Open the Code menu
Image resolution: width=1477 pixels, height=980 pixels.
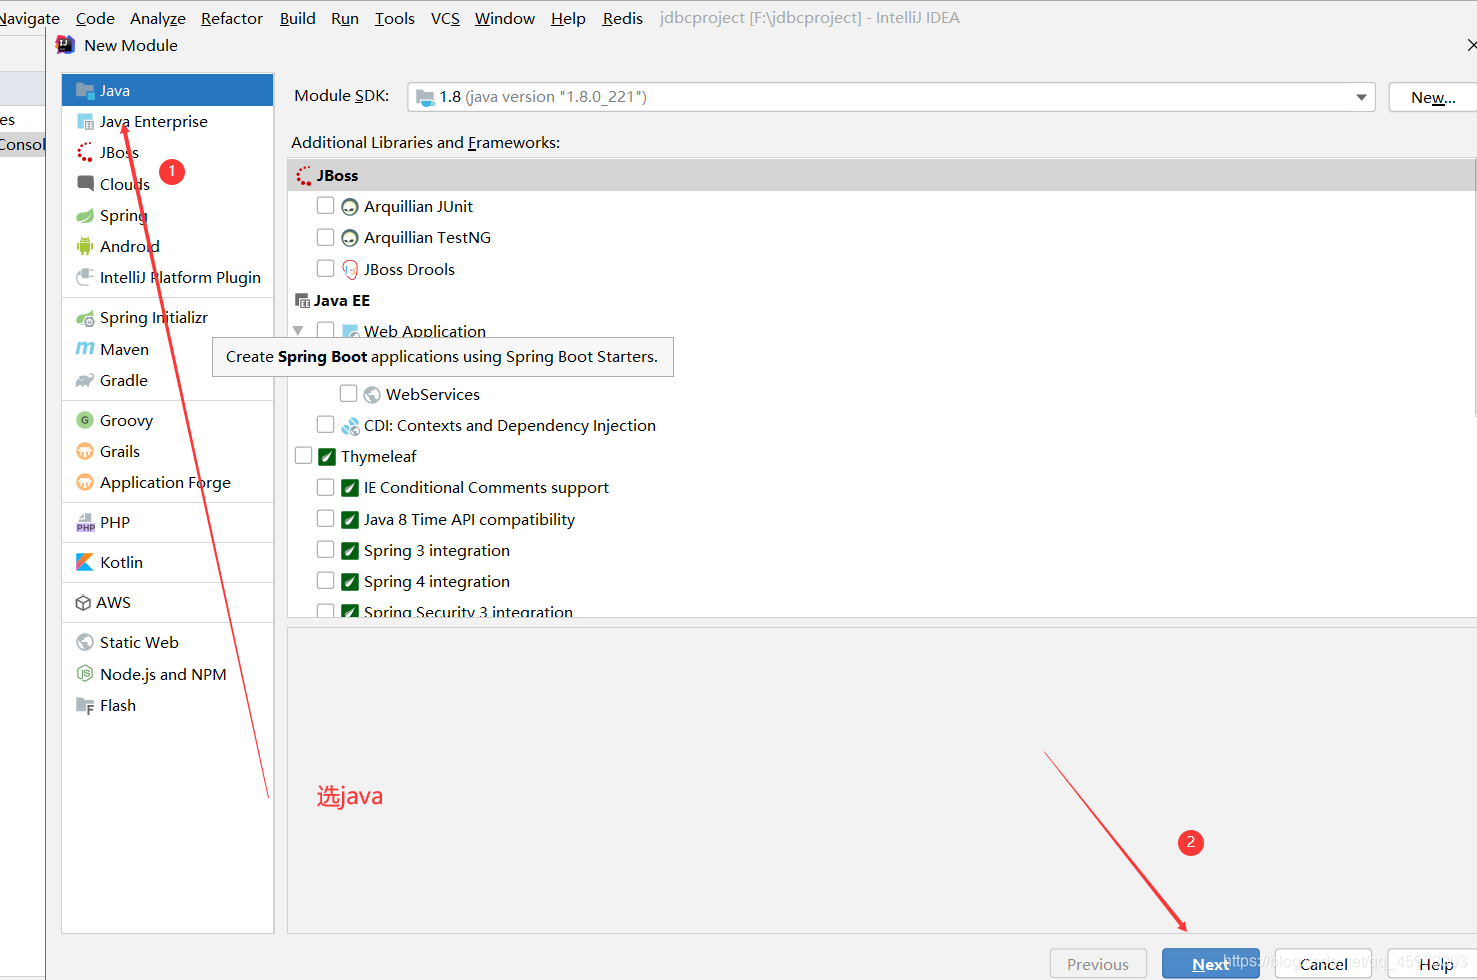(95, 18)
